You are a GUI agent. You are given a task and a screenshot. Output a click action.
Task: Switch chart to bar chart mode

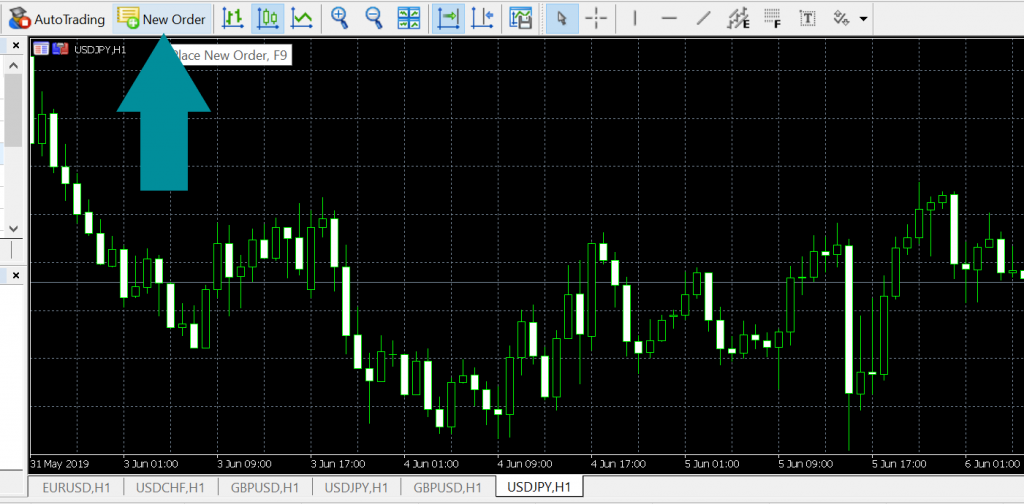[x=232, y=19]
